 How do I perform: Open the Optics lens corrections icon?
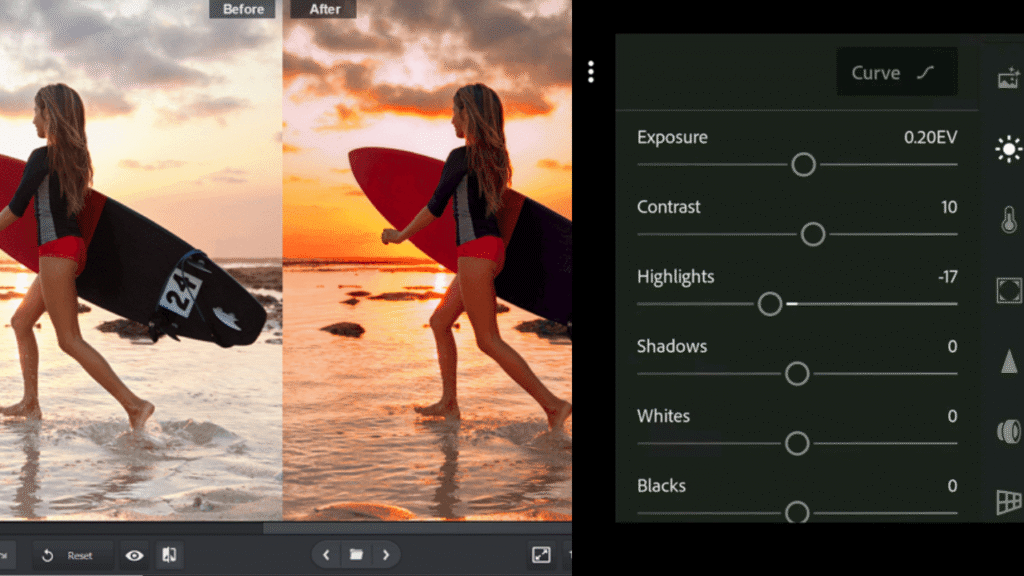(x=1010, y=433)
